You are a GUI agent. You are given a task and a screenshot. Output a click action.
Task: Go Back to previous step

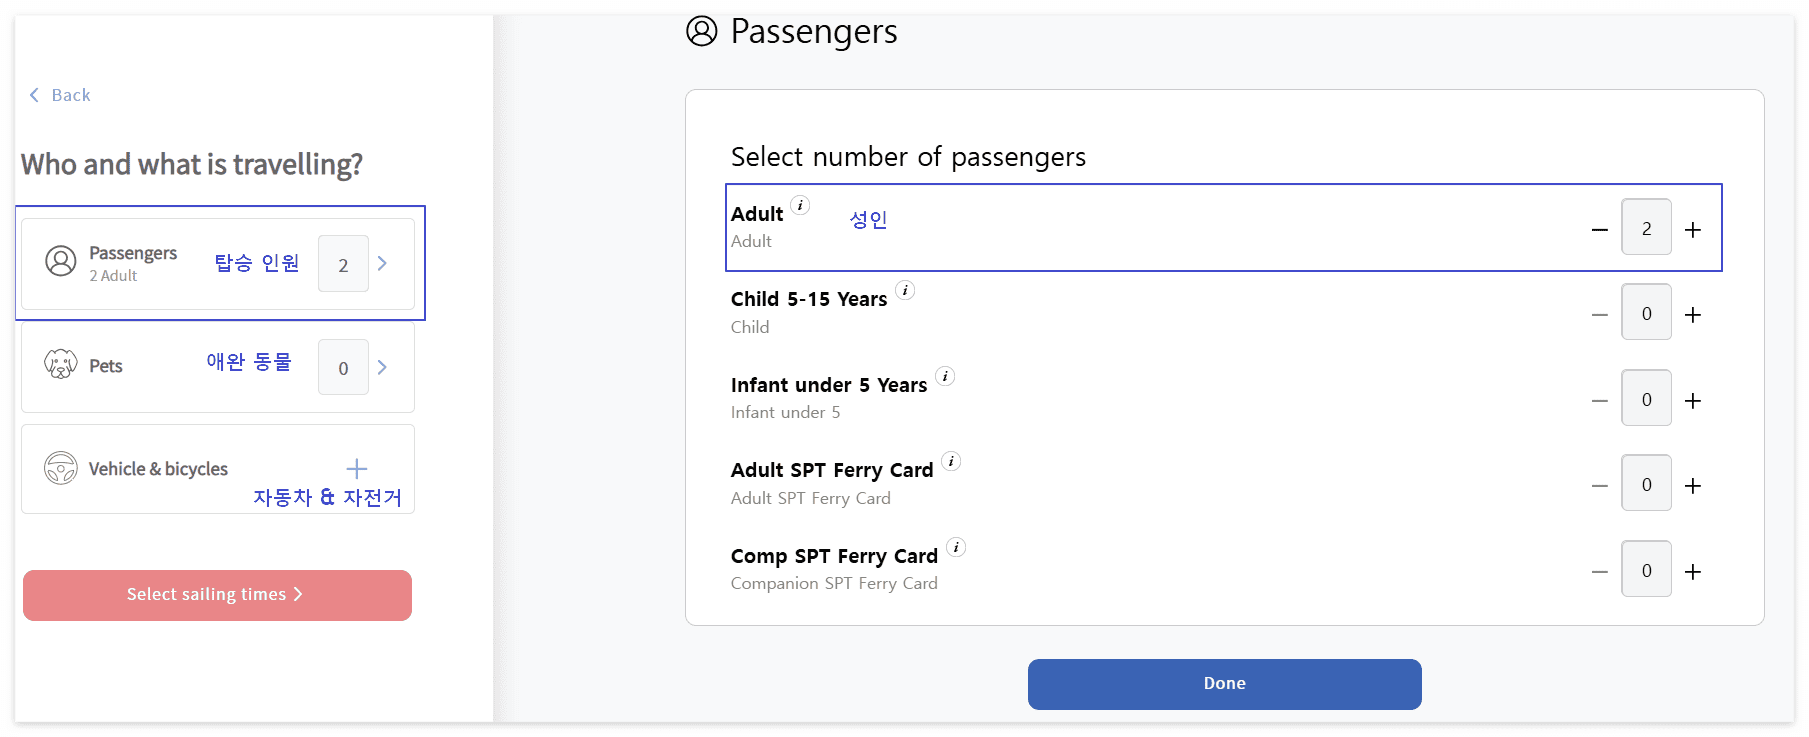pyautogui.click(x=60, y=95)
